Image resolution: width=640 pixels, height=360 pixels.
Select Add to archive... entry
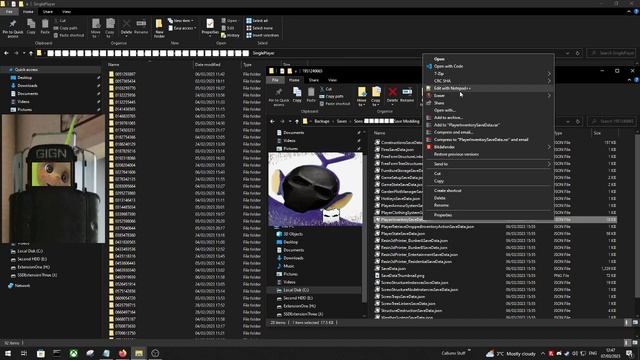[x=448, y=118]
